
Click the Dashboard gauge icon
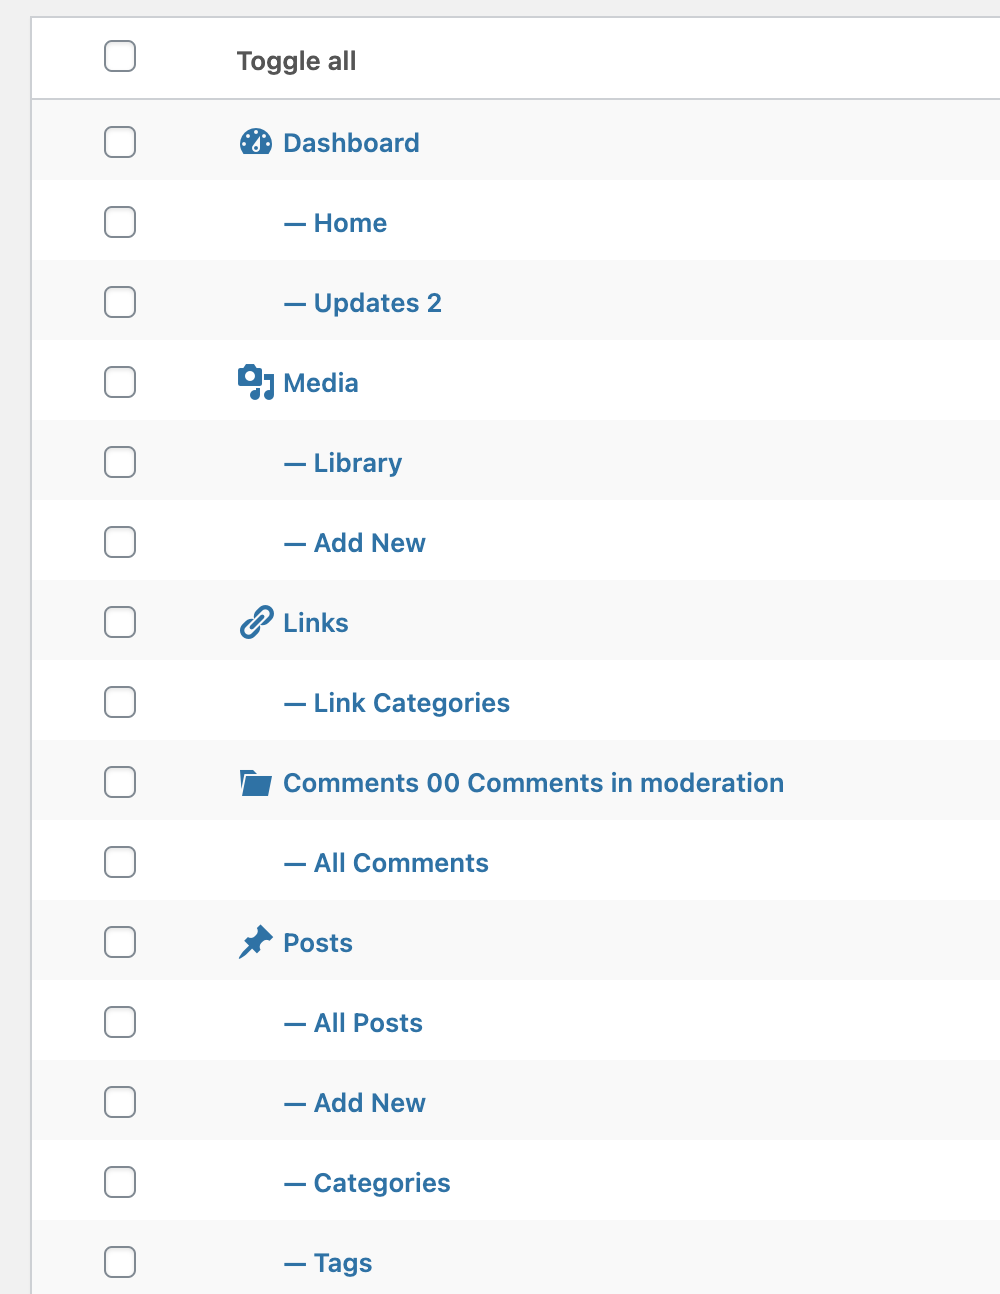pos(256,142)
